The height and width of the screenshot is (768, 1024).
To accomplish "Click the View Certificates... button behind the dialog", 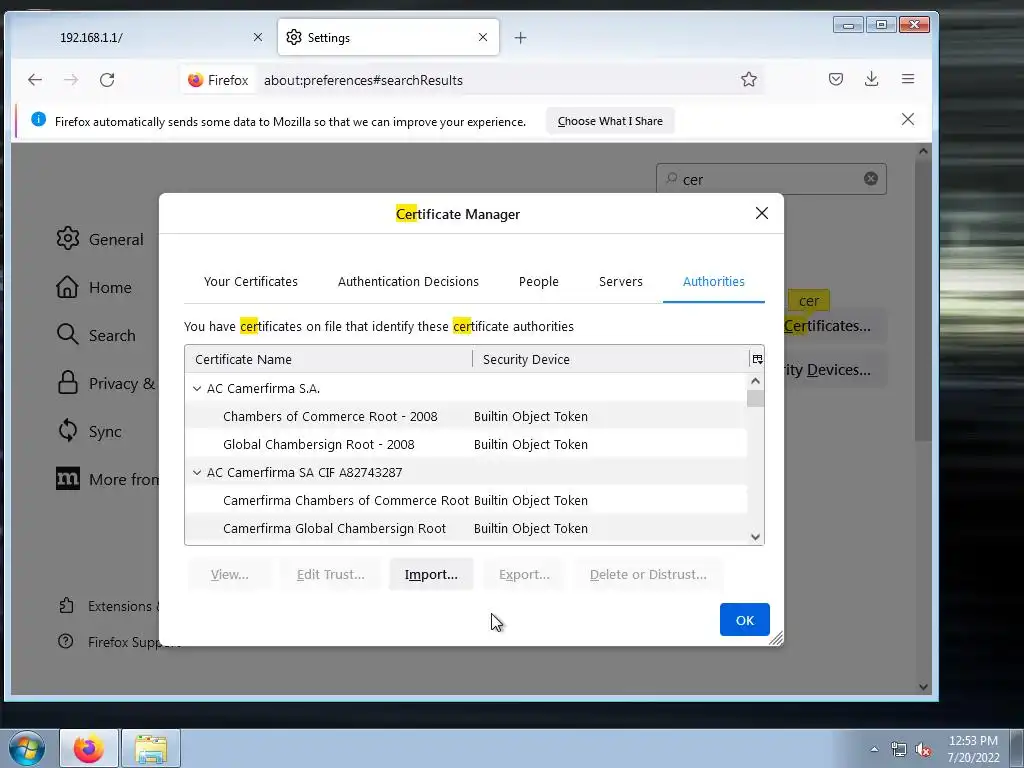I will coord(834,325).
